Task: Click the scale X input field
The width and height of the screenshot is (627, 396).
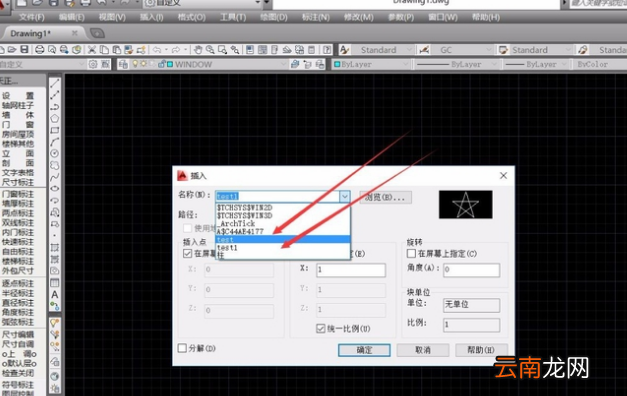Action: point(351,270)
